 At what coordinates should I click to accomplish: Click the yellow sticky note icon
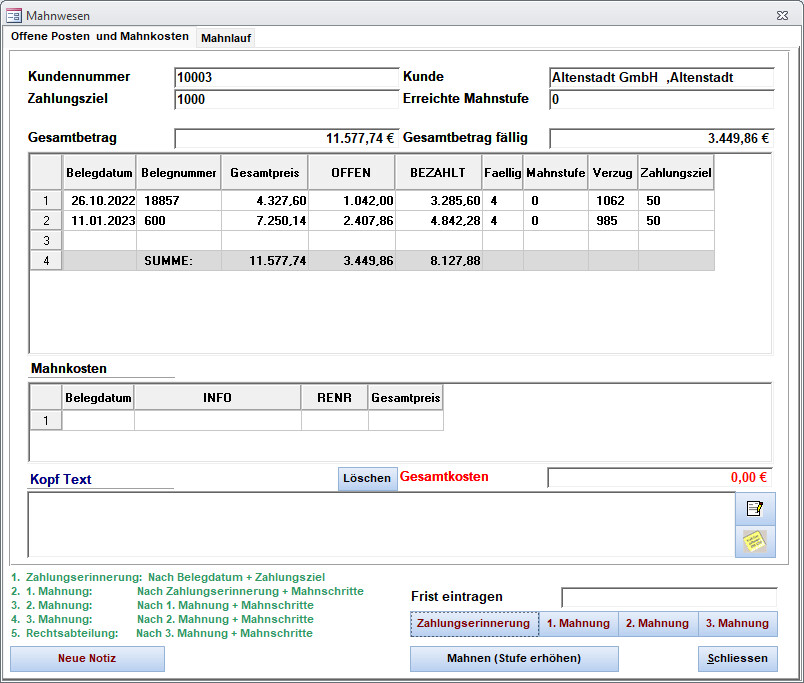(x=755, y=541)
